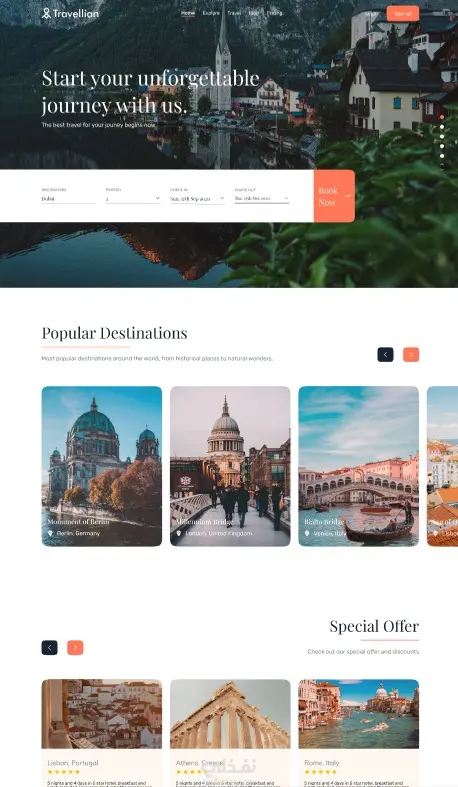Open the Home menu item
458x787 pixels.
188,13
